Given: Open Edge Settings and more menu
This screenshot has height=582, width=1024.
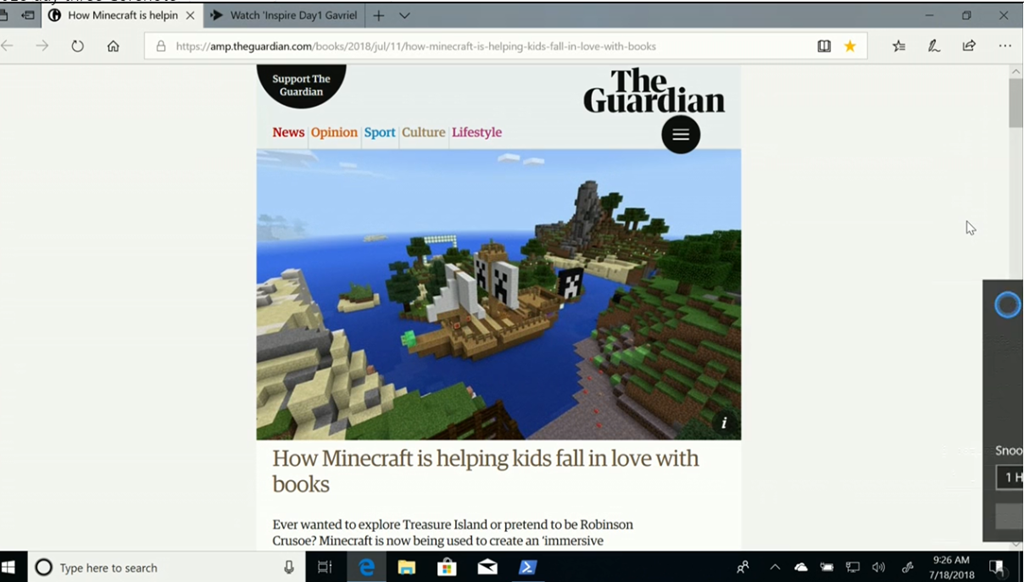Looking at the screenshot, I should pyautogui.click(x=1004, y=46).
